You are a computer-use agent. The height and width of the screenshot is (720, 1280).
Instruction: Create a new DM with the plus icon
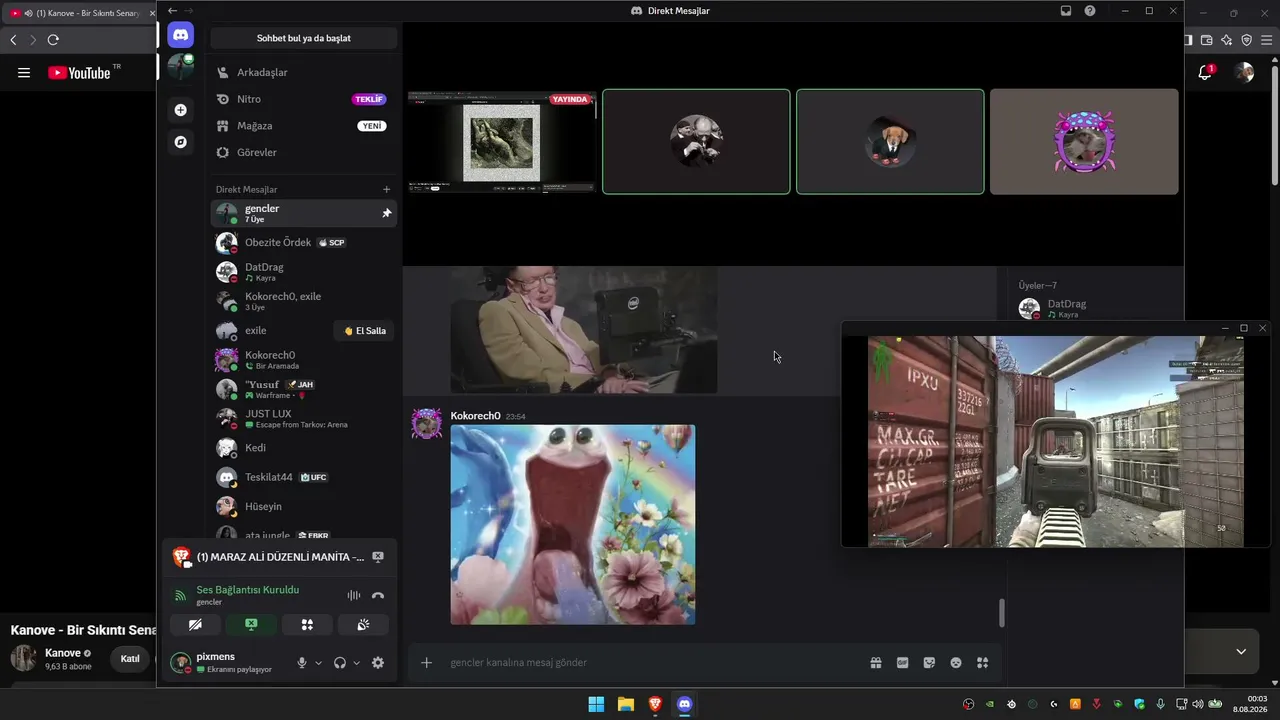(x=387, y=189)
